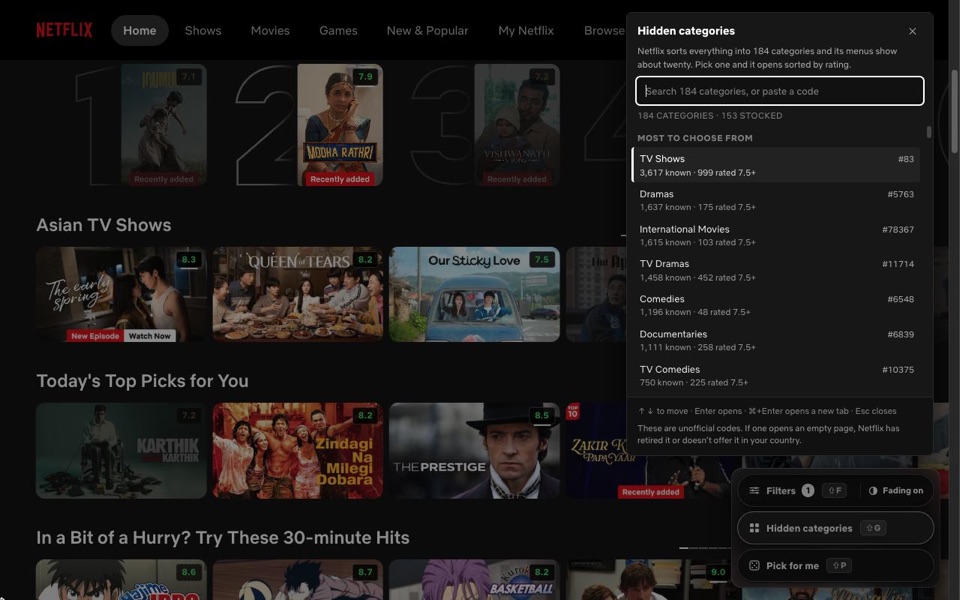This screenshot has width=960, height=600.
Task: Open International Movies category #78367
Action: (776, 235)
